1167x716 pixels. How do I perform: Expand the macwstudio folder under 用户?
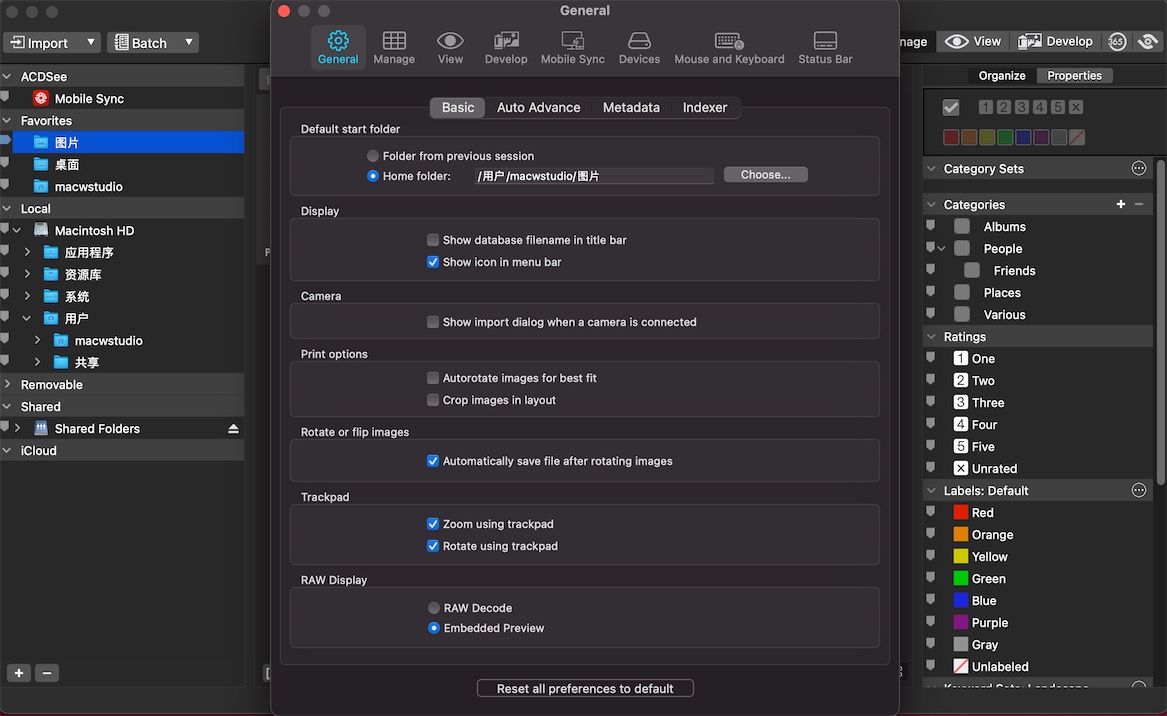pos(37,340)
